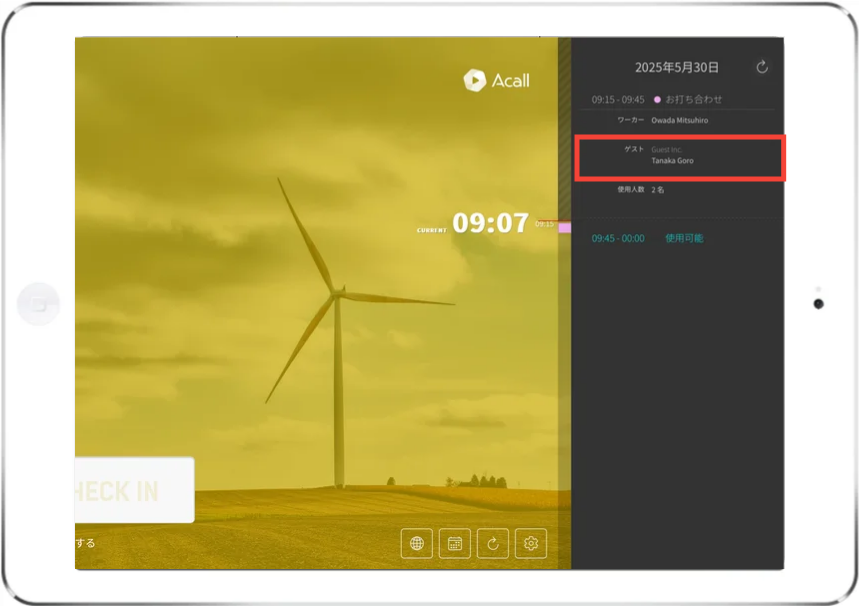Click worker name Owada Mitsuhiro

pos(679,120)
